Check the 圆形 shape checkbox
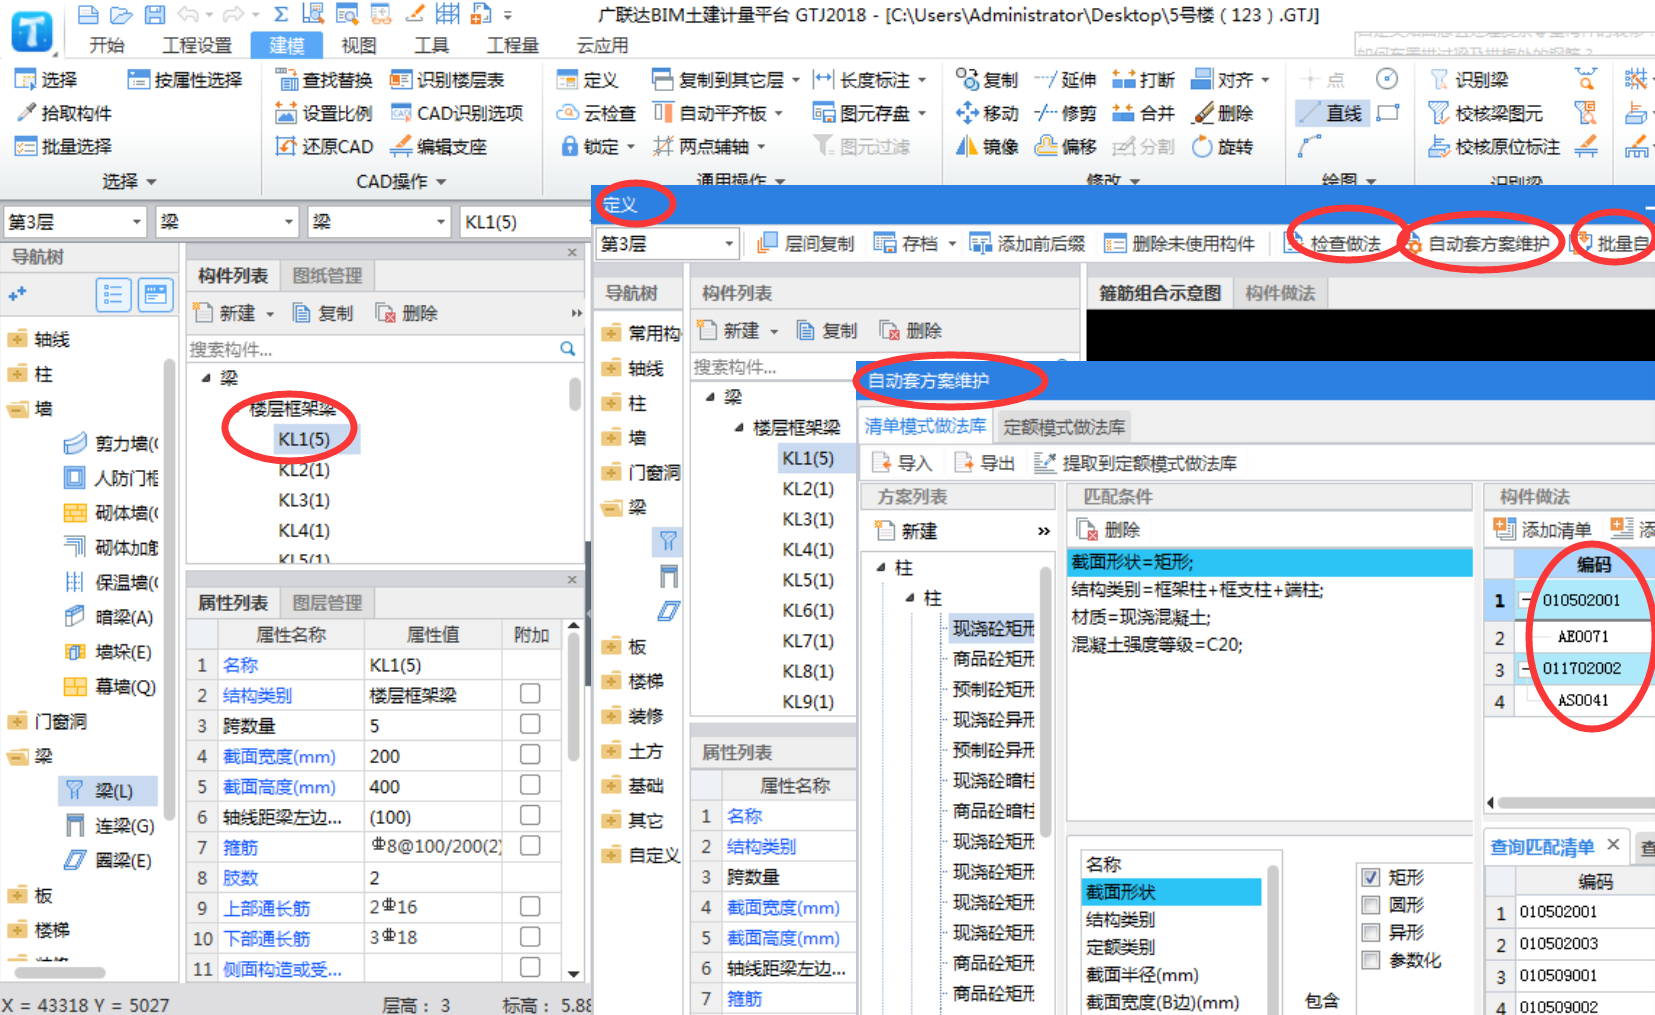The height and width of the screenshot is (1015, 1655). click(1371, 905)
